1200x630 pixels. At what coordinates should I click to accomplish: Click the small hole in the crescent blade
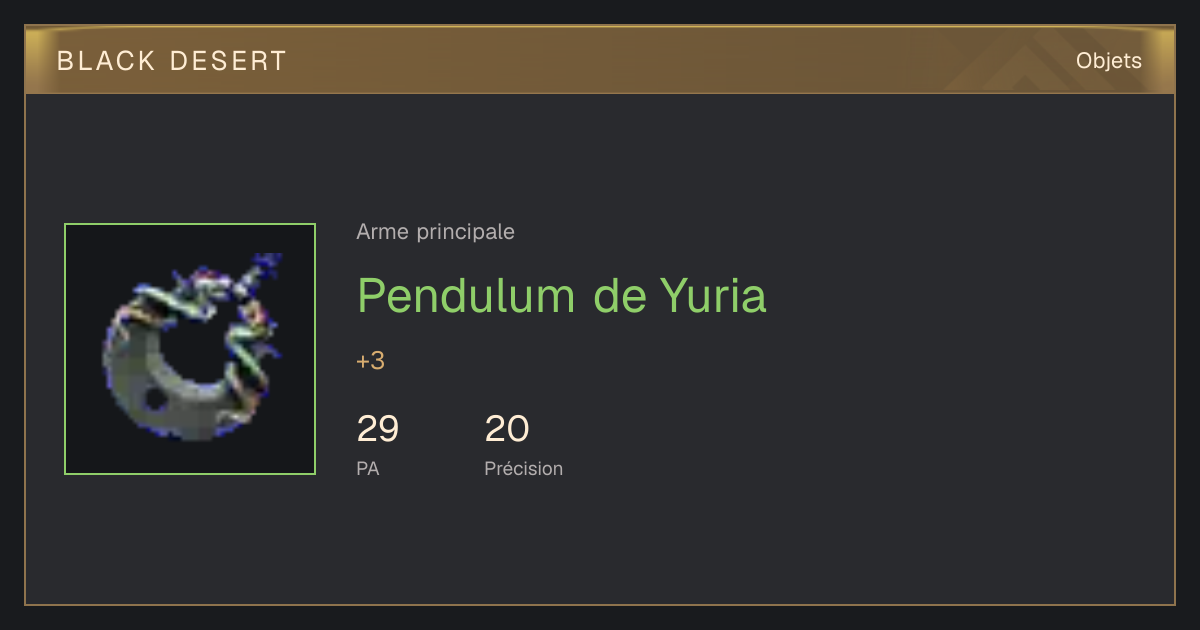(x=156, y=399)
